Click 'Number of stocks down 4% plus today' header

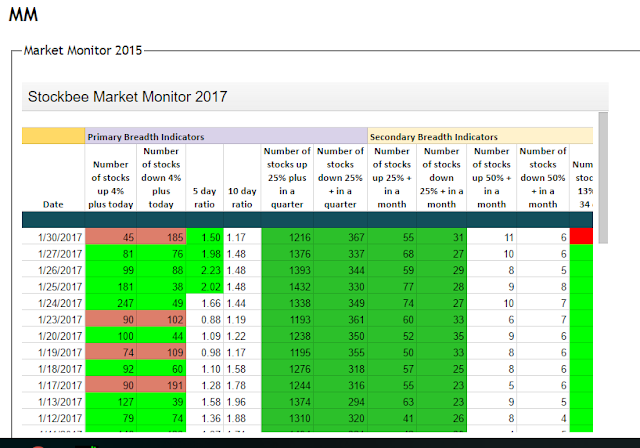[x=161, y=177]
